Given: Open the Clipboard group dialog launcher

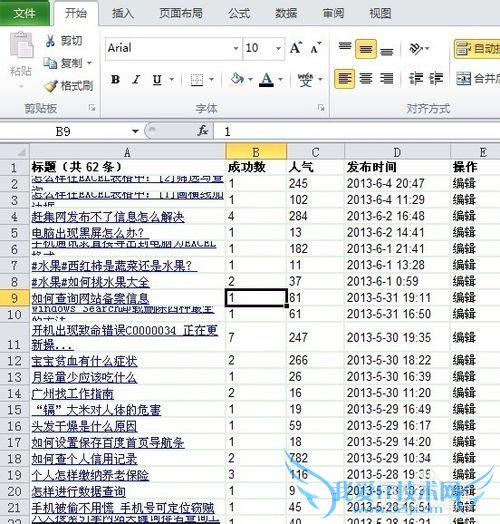Looking at the screenshot, I should pos(92,108).
